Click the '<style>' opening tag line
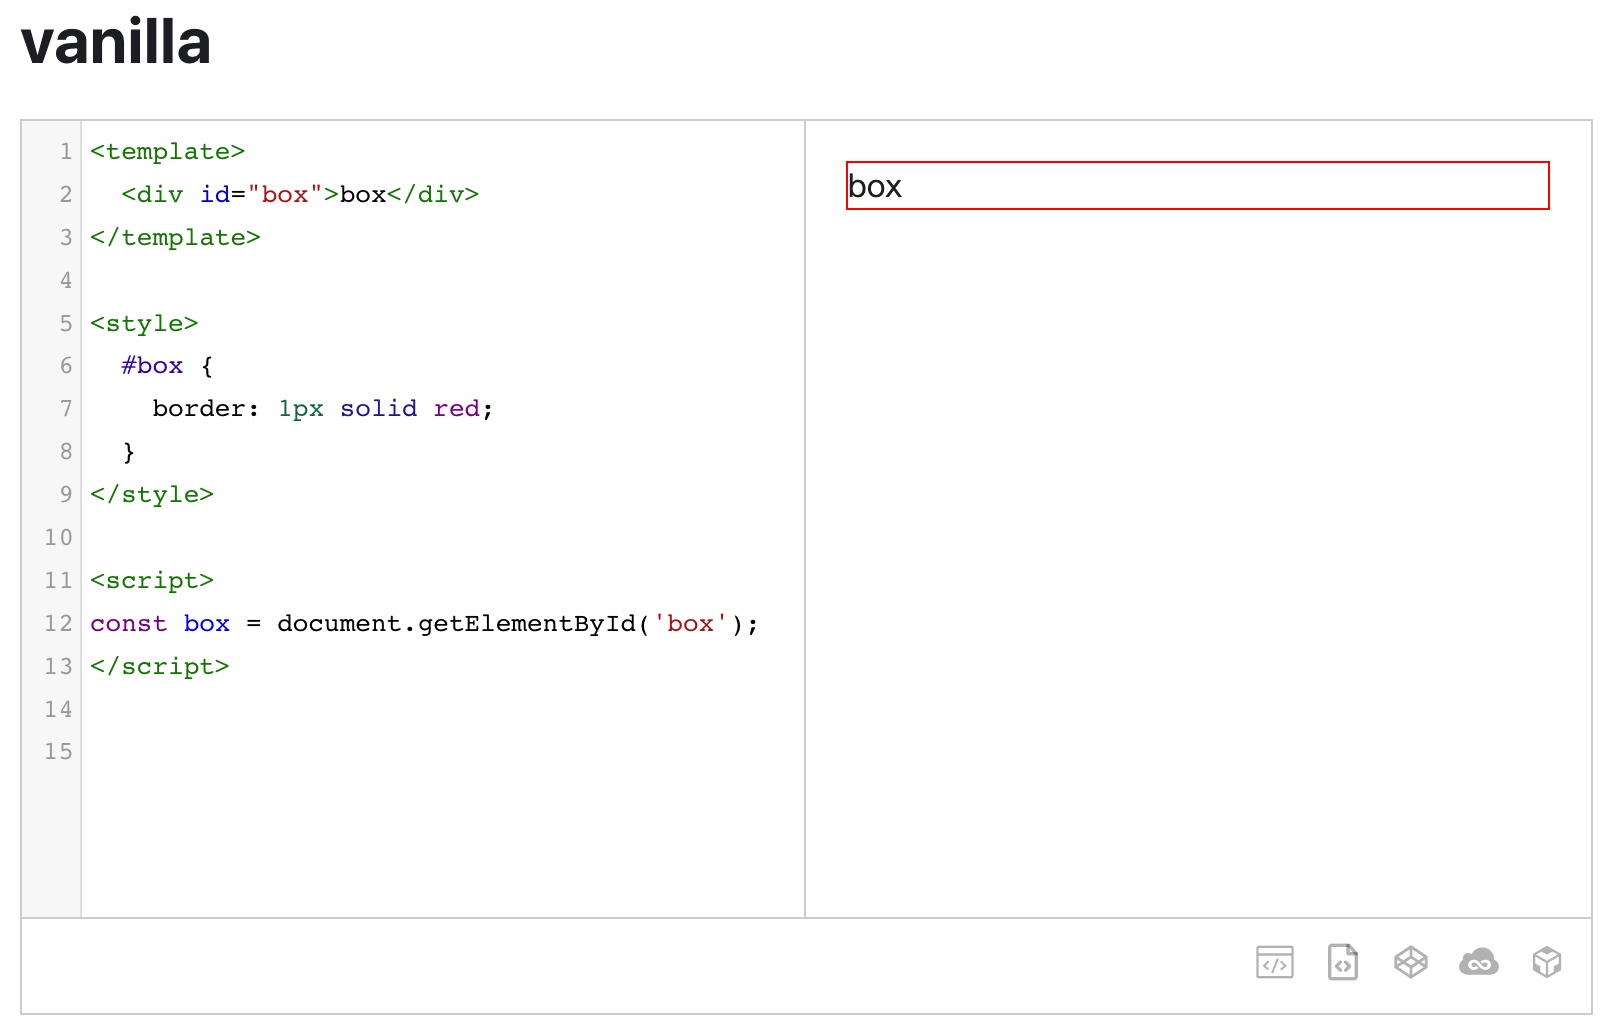Image resolution: width=1618 pixels, height=1032 pixels. tap(144, 323)
